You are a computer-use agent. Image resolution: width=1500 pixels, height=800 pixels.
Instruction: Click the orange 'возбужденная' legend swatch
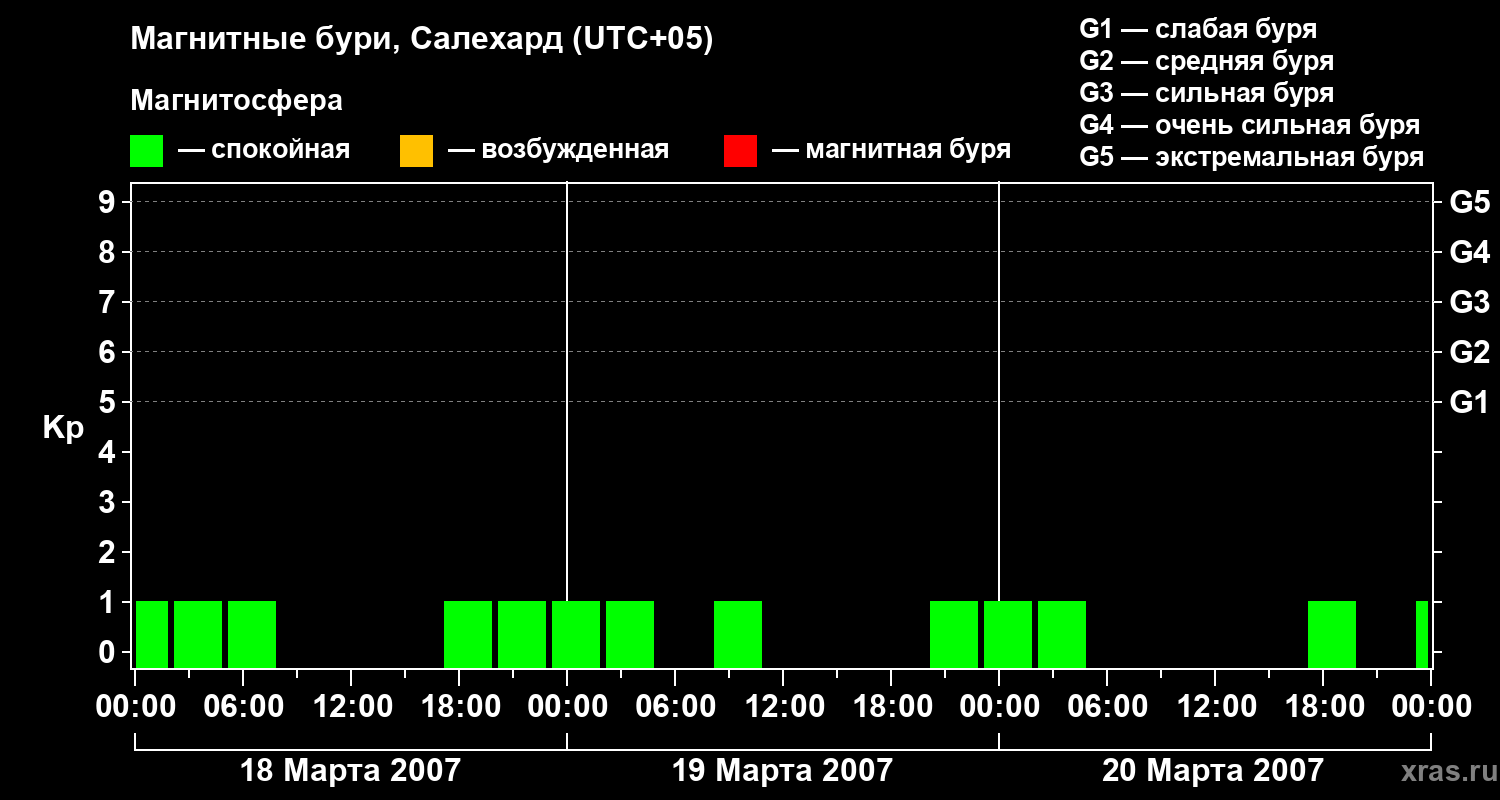coord(416,150)
